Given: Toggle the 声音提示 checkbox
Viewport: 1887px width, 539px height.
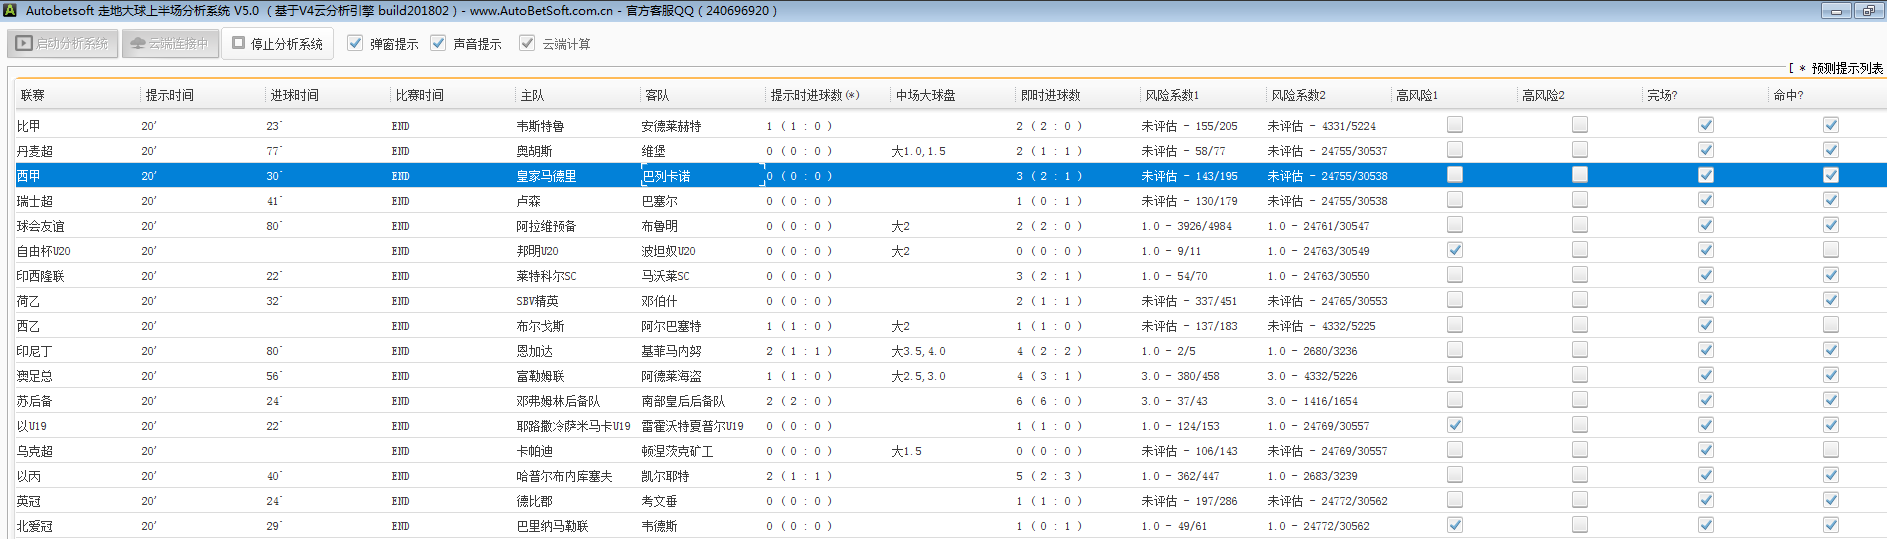Looking at the screenshot, I should click(x=438, y=43).
